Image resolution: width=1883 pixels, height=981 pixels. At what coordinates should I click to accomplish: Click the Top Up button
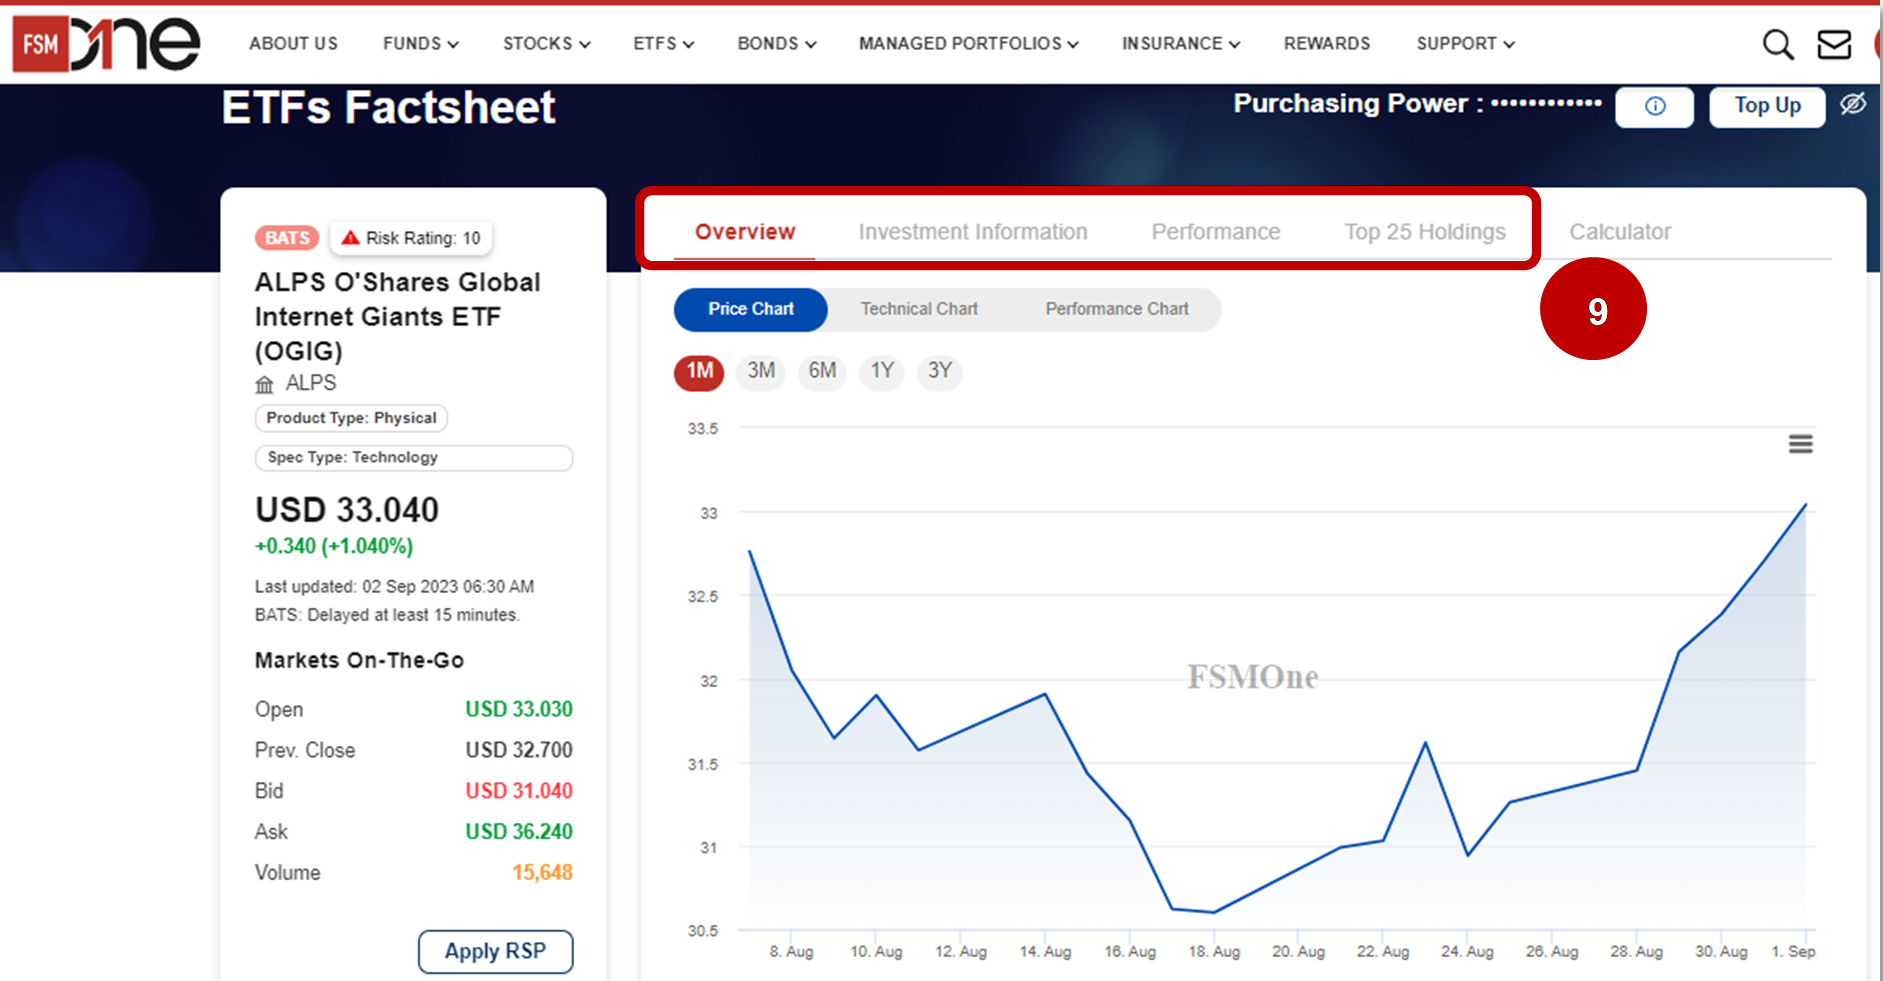[x=1766, y=106]
